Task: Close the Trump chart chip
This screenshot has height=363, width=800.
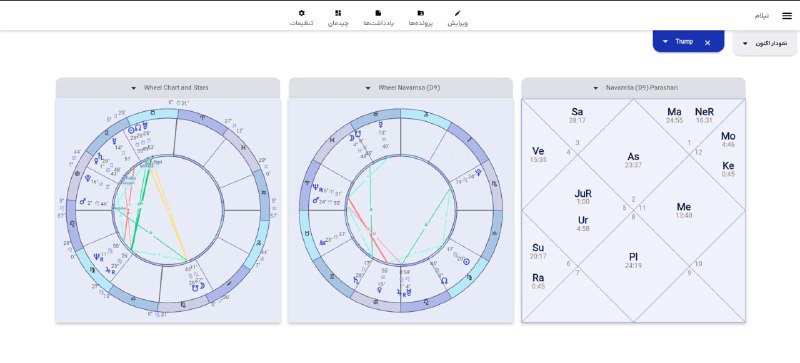Action: coord(707,43)
